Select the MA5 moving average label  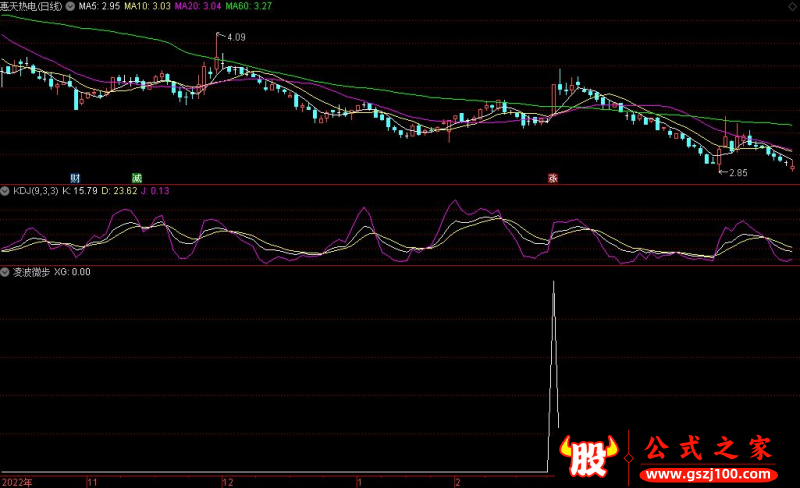click(x=98, y=6)
